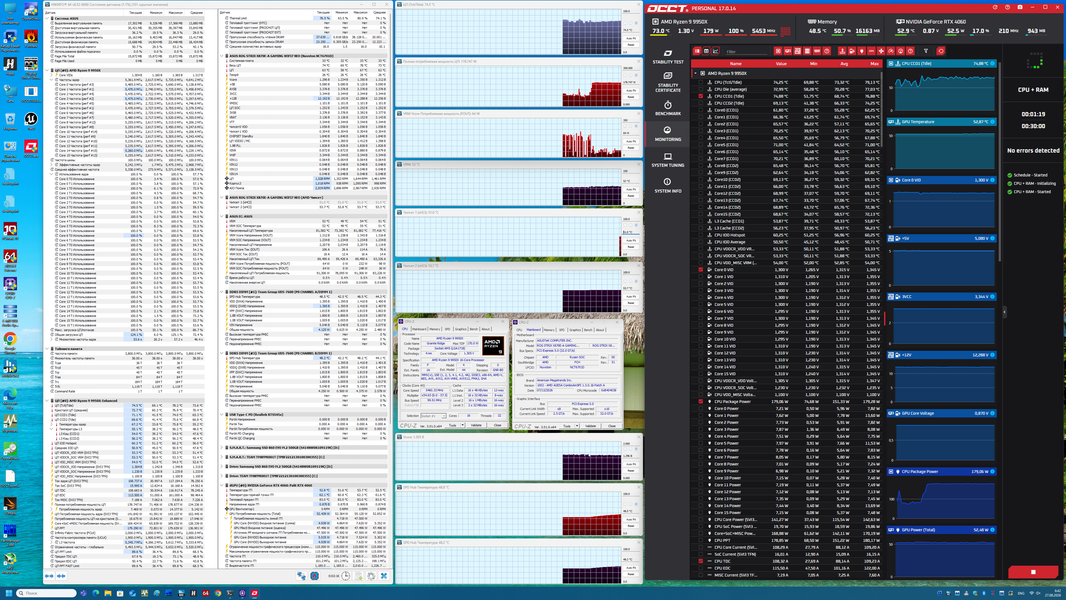Check the CPU CCD2 (Tdie) checkbox in OCCT
1066x600 pixels.
tap(701, 103)
